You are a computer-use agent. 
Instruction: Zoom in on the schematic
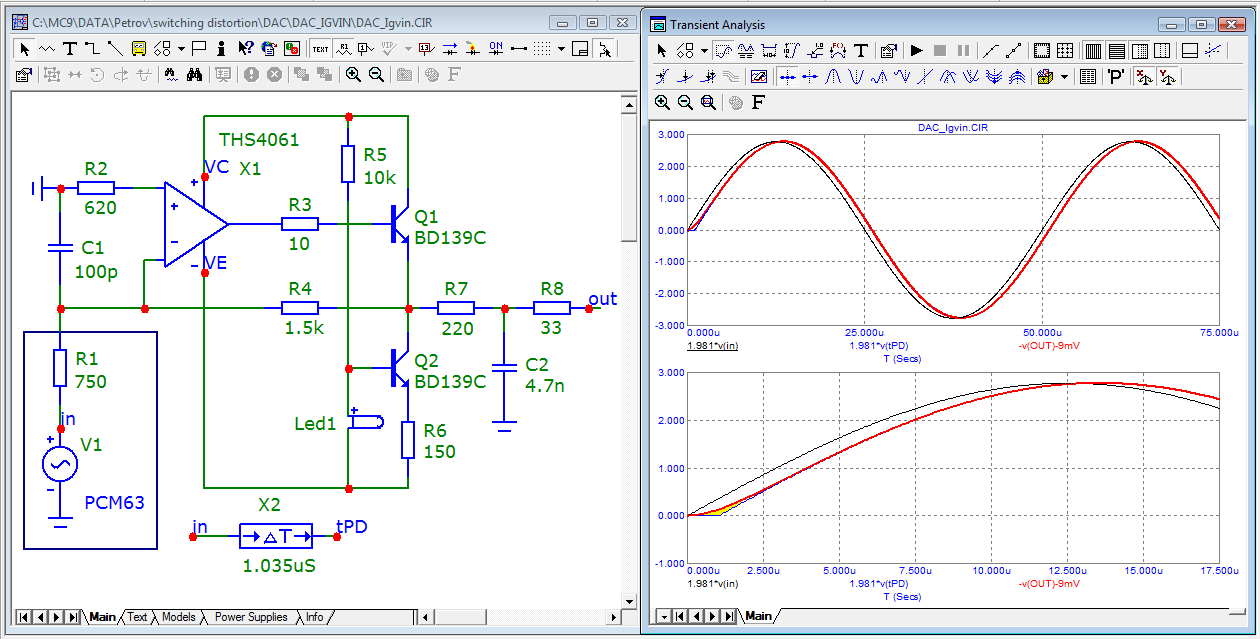(x=353, y=74)
